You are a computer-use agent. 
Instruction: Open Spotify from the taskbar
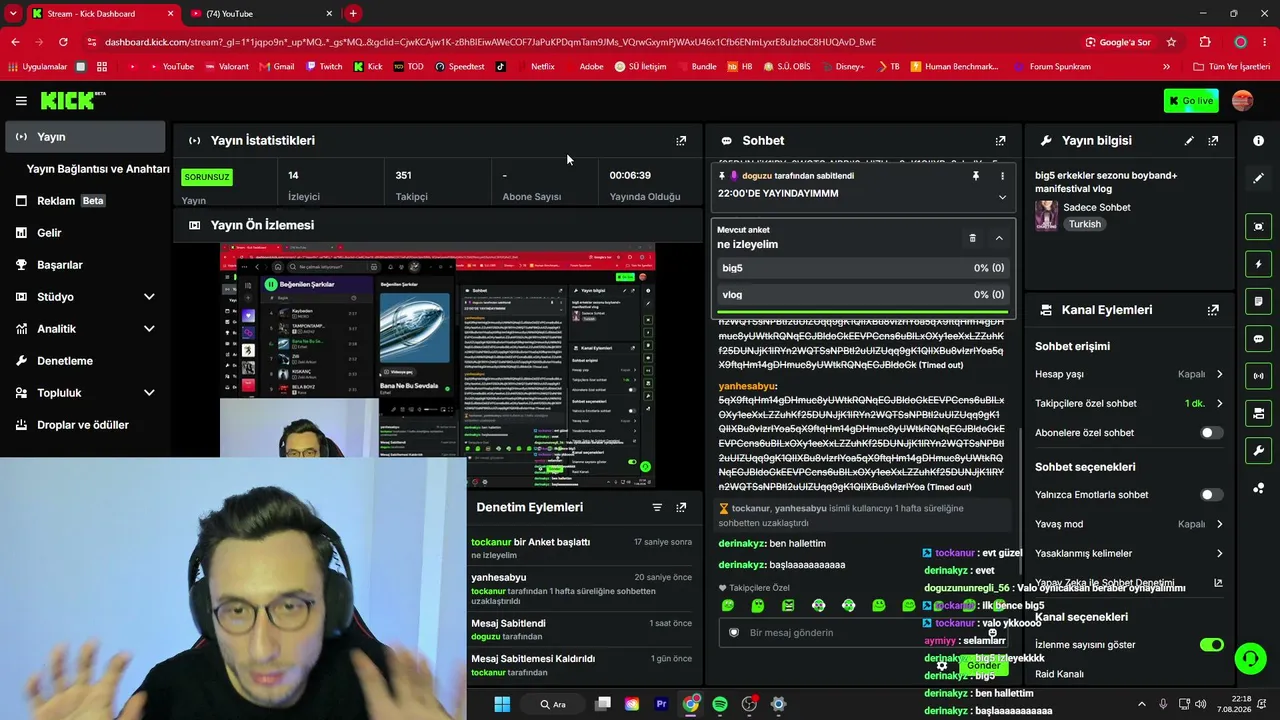tap(720, 704)
